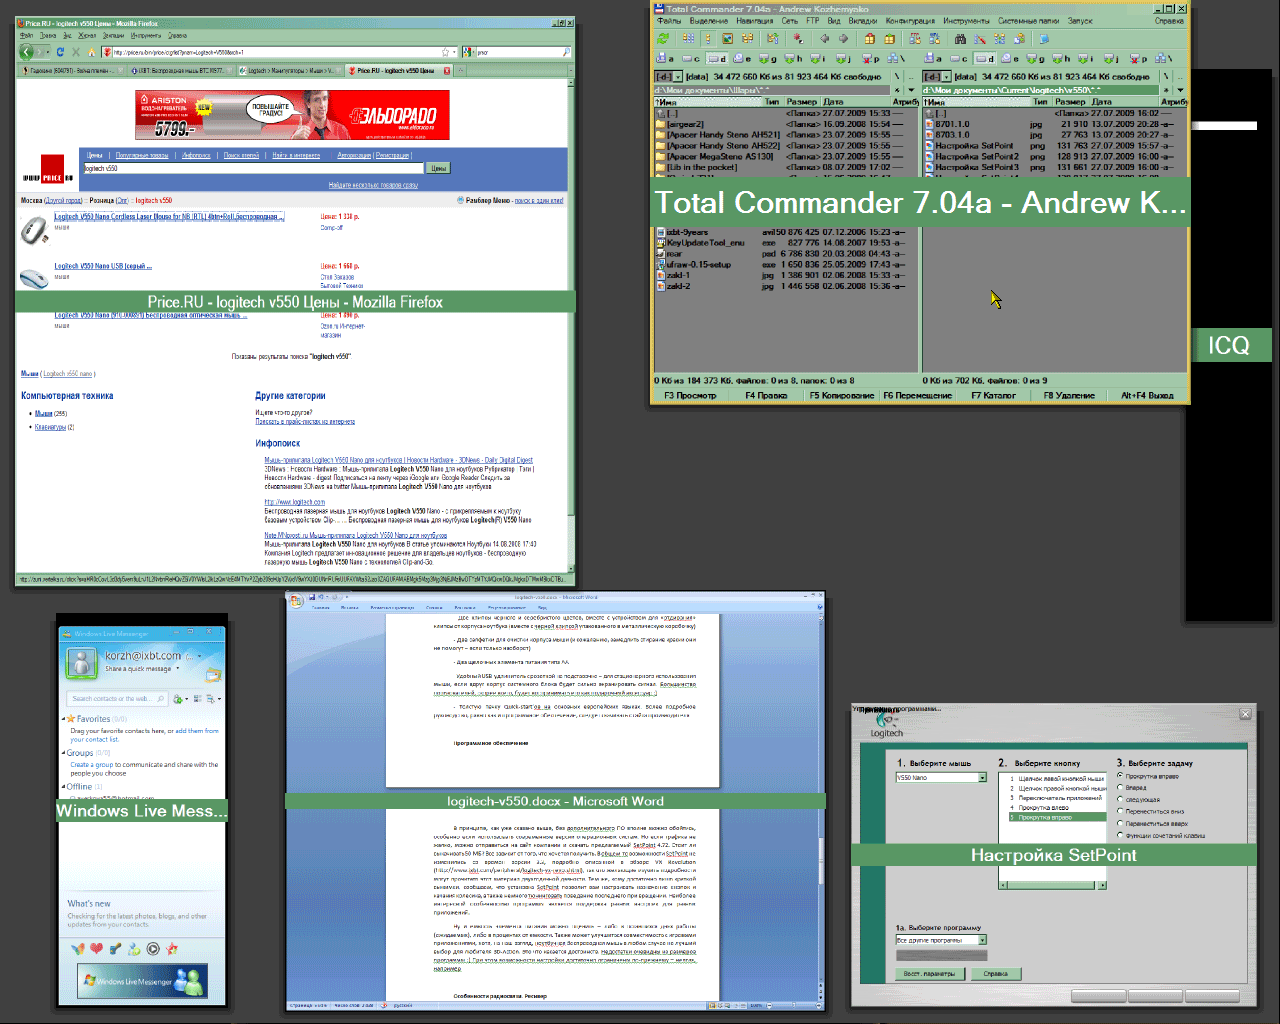Select the 'следующая' radio button in SetPoint
Screen dimensions: 1280x1024
click(x=1120, y=800)
